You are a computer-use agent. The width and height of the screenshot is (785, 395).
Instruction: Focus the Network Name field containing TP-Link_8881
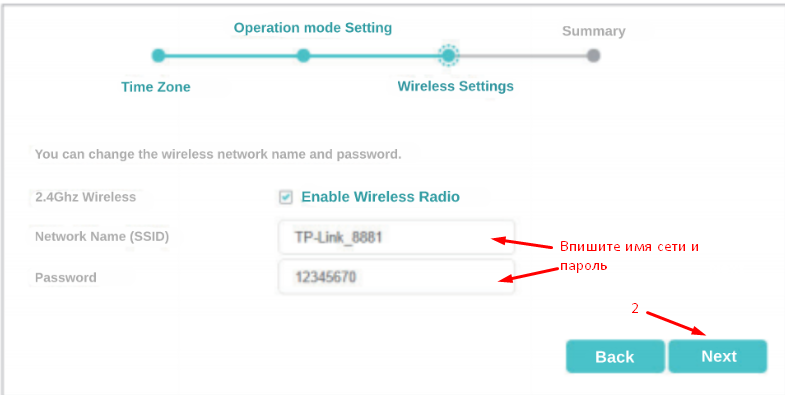(x=397, y=237)
